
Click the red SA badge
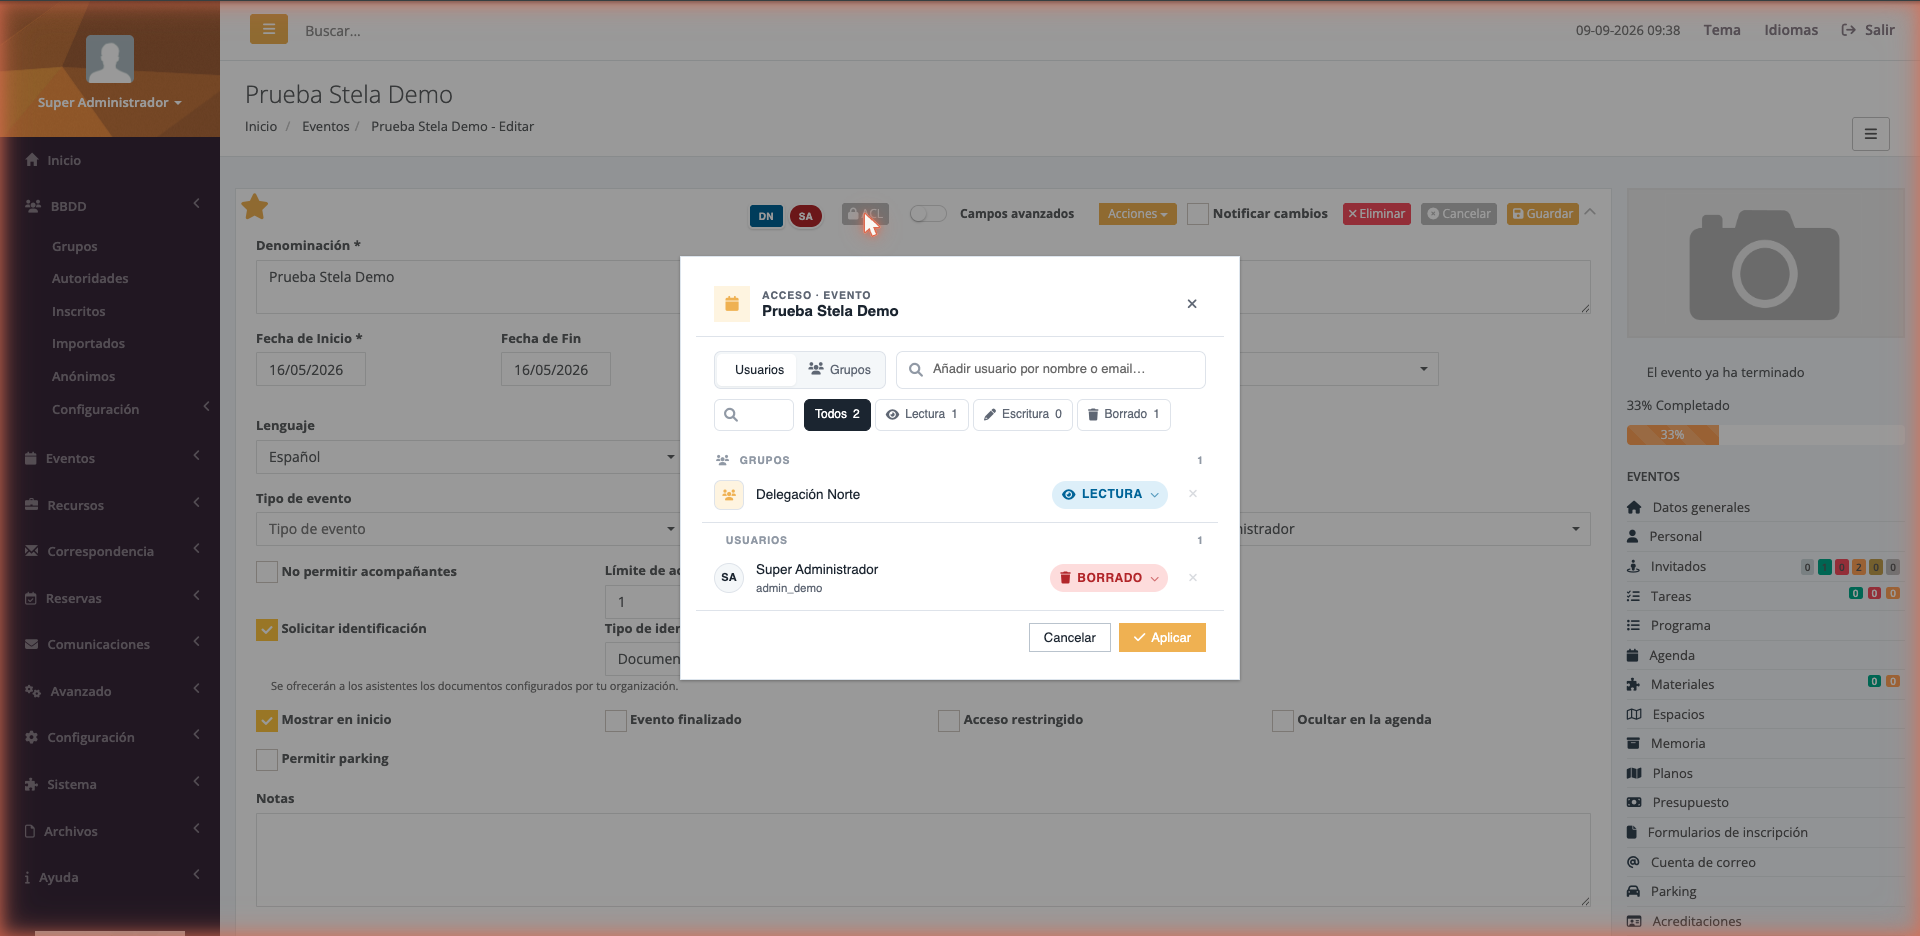coord(806,216)
